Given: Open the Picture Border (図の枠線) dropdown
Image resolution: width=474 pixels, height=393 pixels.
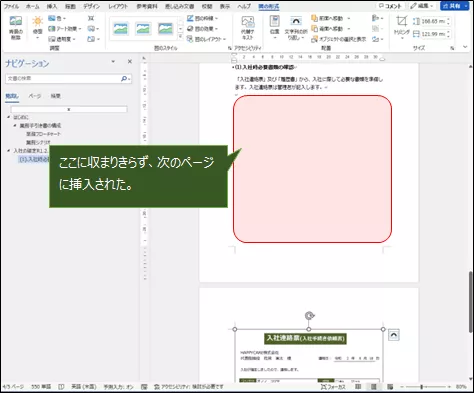Looking at the screenshot, I should click(x=202, y=18).
